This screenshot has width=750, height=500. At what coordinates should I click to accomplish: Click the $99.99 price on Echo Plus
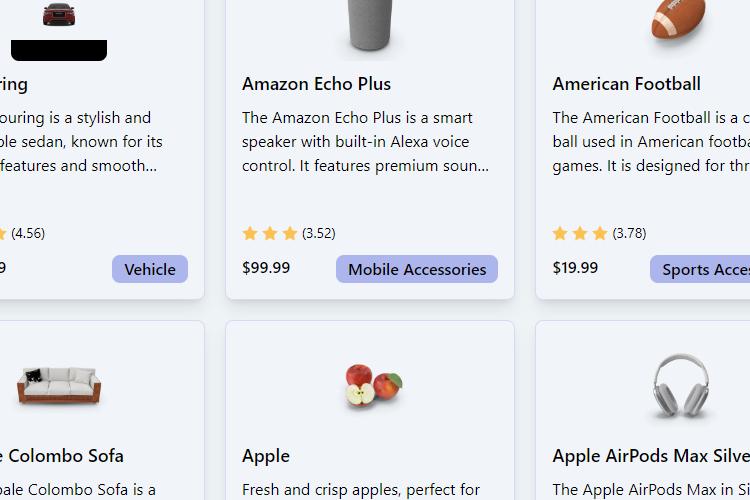(x=266, y=267)
